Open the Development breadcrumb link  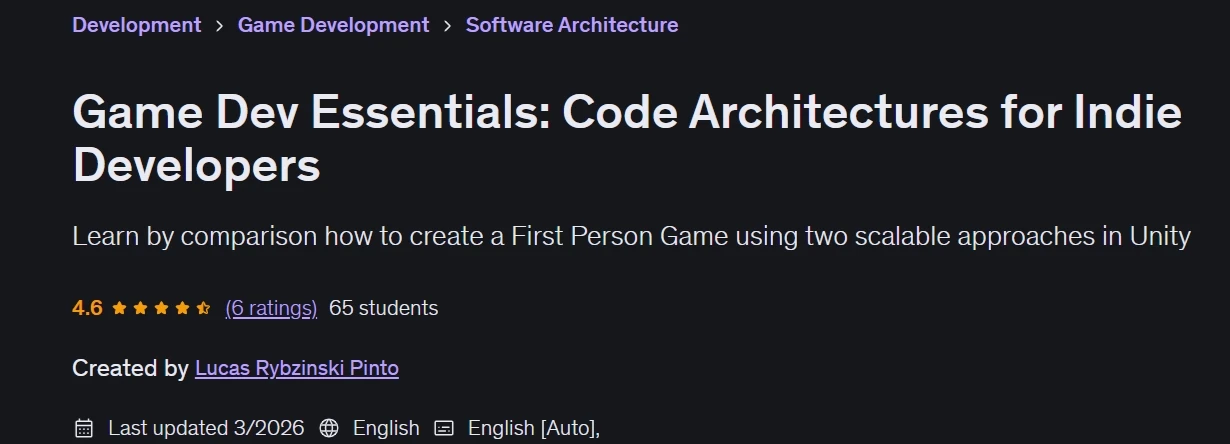coord(136,24)
